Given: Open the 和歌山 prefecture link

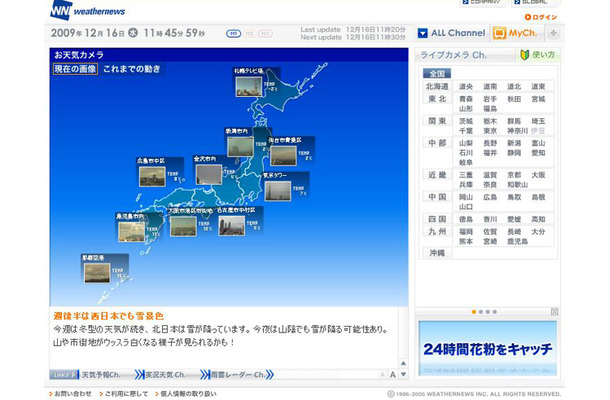Looking at the screenshot, I should [x=517, y=185].
